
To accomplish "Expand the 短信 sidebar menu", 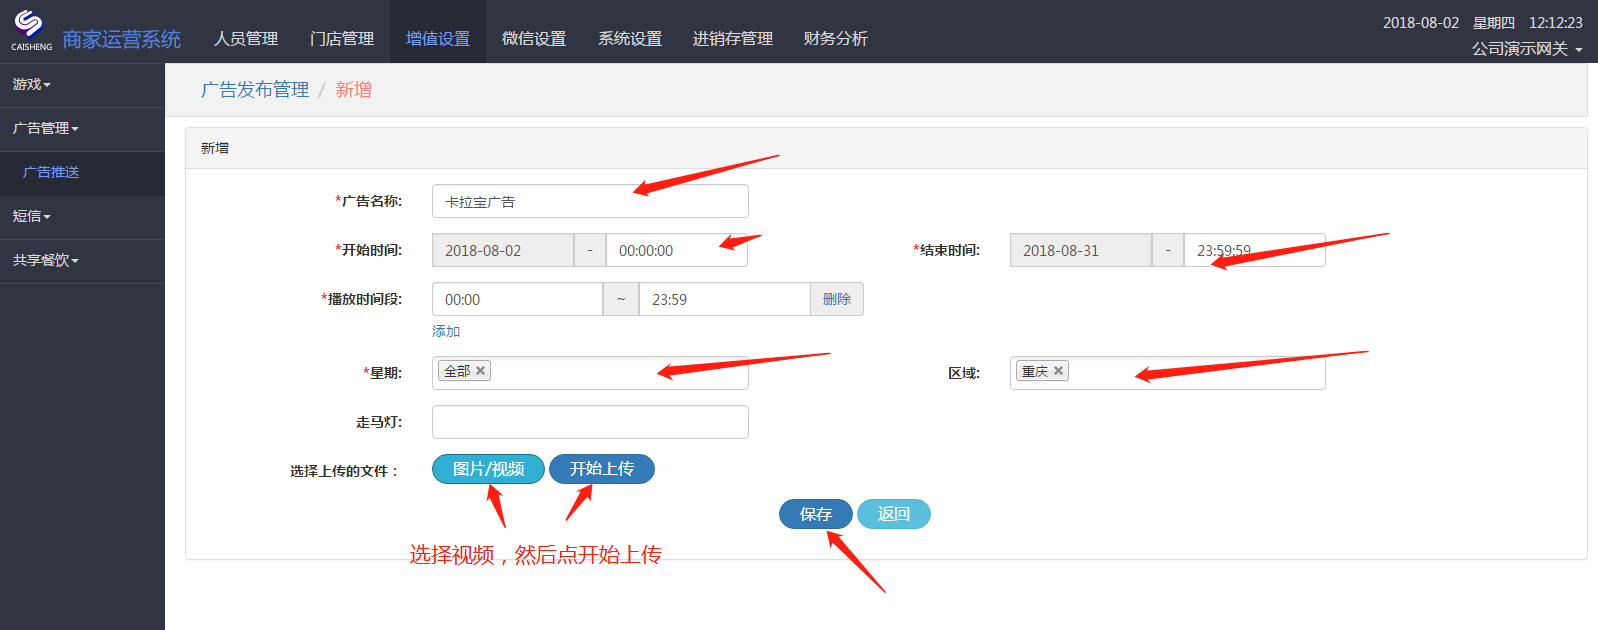I will pyautogui.click(x=82, y=217).
